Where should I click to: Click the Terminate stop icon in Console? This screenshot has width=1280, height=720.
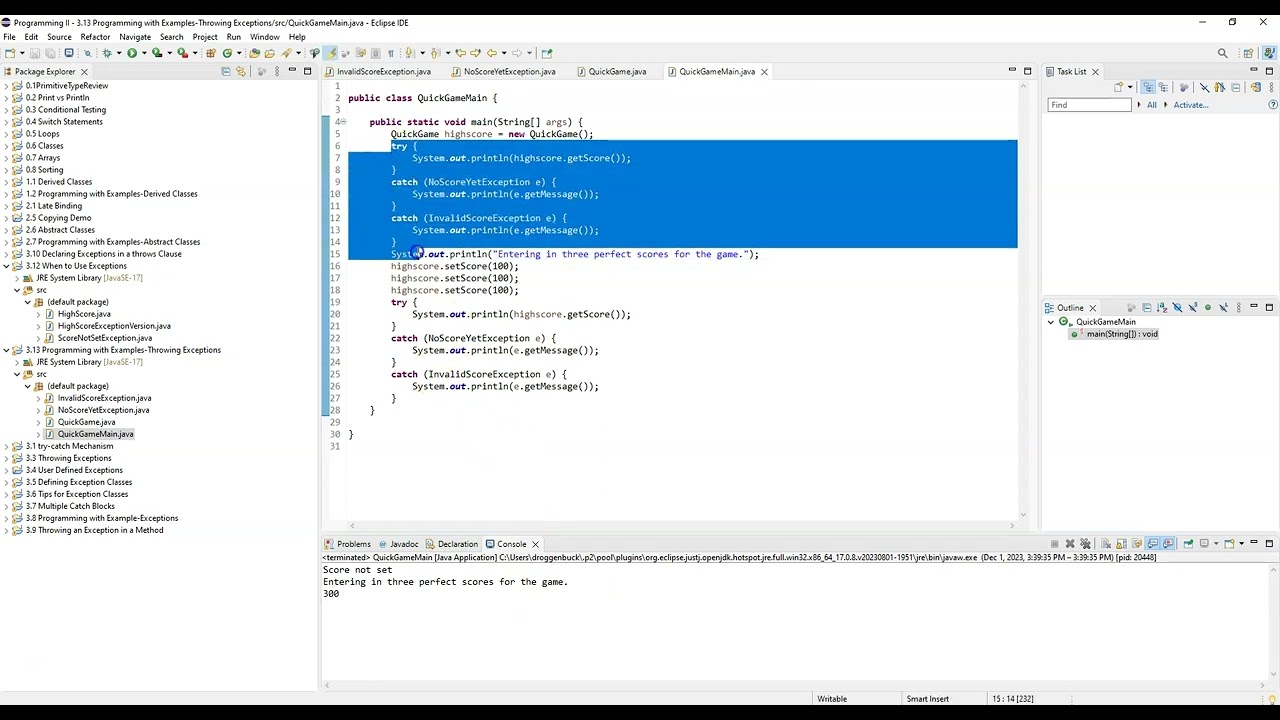[1054, 544]
